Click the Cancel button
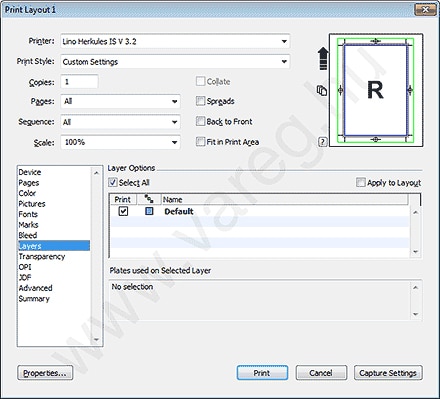The image size is (440, 399). (x=321, y=373)
